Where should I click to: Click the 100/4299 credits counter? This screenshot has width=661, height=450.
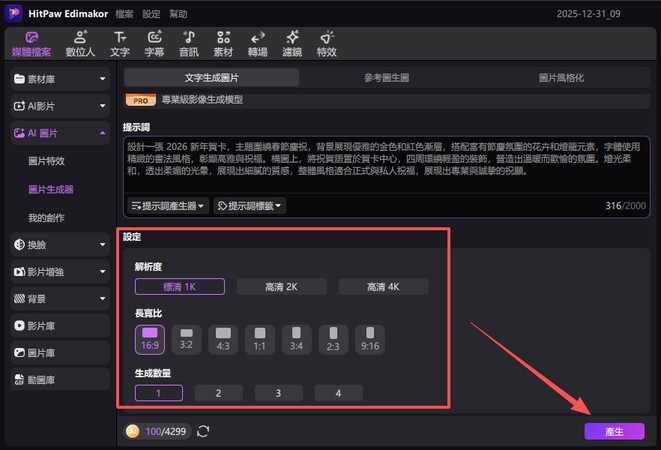(166, 431)
